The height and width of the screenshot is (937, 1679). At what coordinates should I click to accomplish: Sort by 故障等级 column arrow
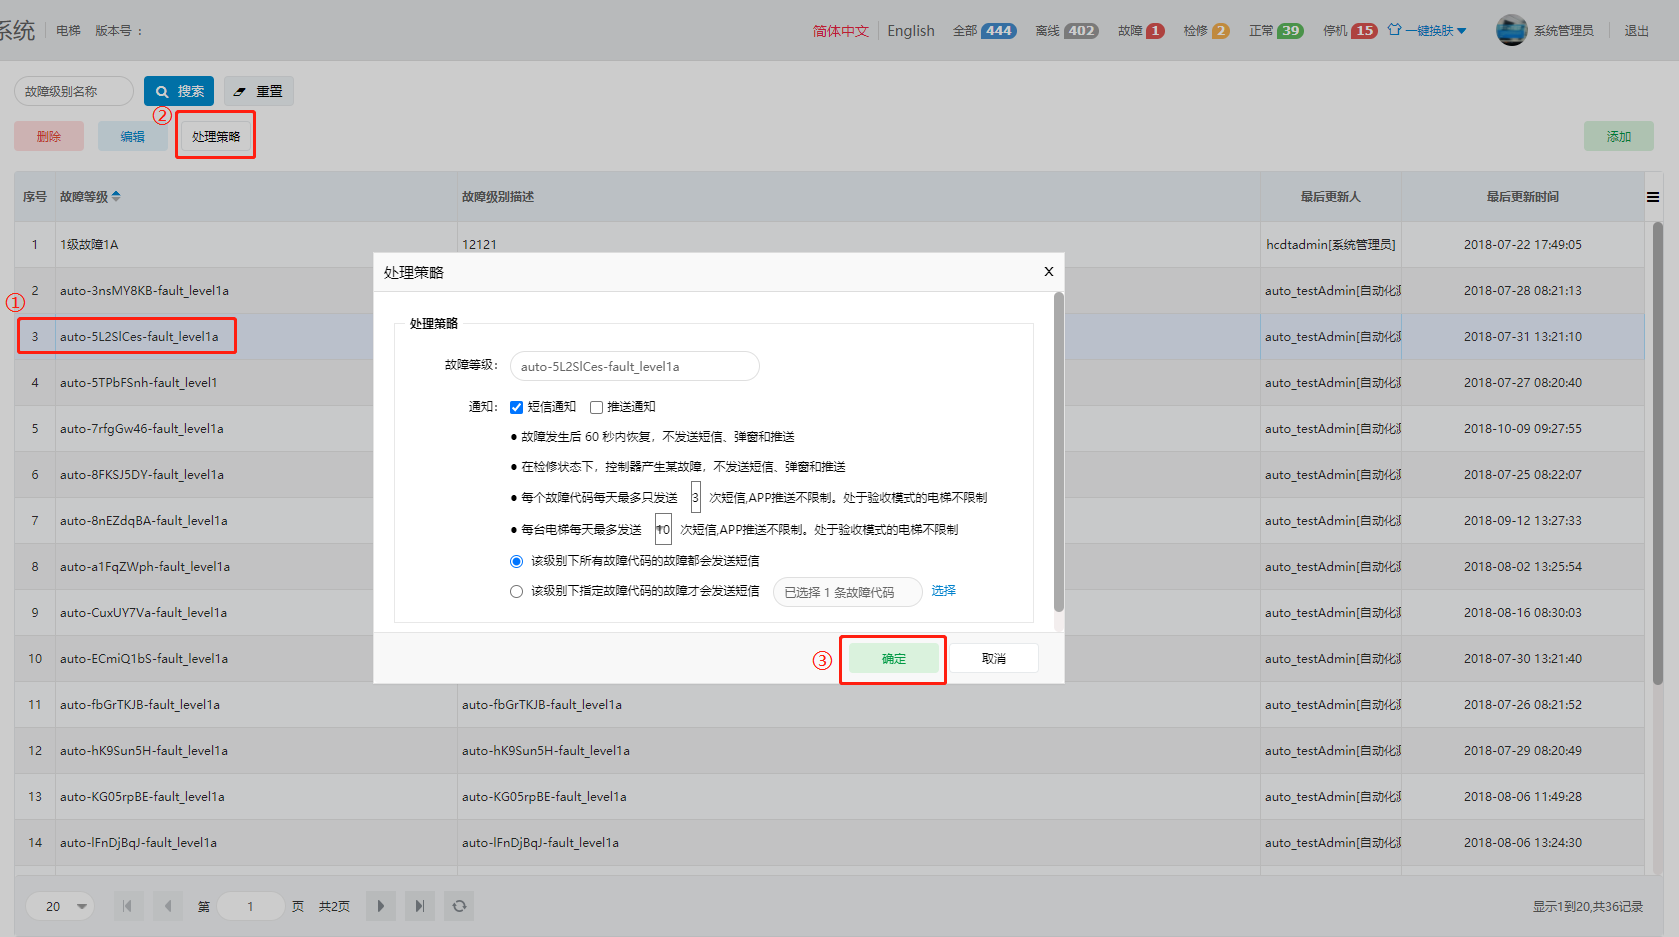116,196
